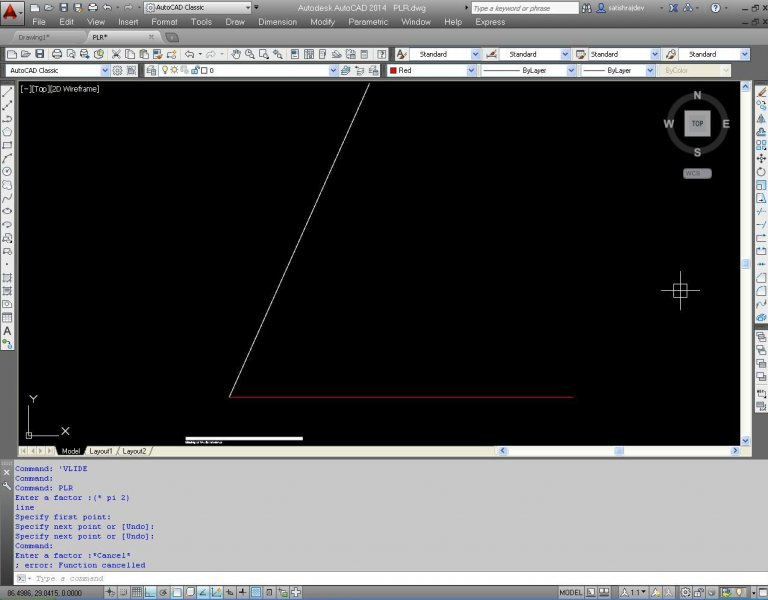Screen dimensions: 768x600
Task: Click the Multiline Text 'A' tool
Action: (8, 330)
